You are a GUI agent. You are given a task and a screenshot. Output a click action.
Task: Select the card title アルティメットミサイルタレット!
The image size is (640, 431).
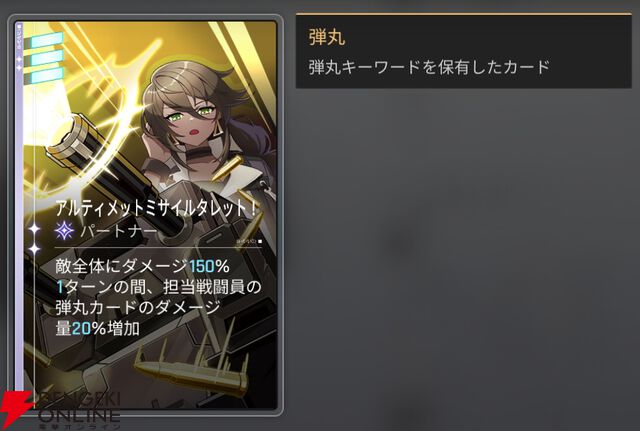156,208
